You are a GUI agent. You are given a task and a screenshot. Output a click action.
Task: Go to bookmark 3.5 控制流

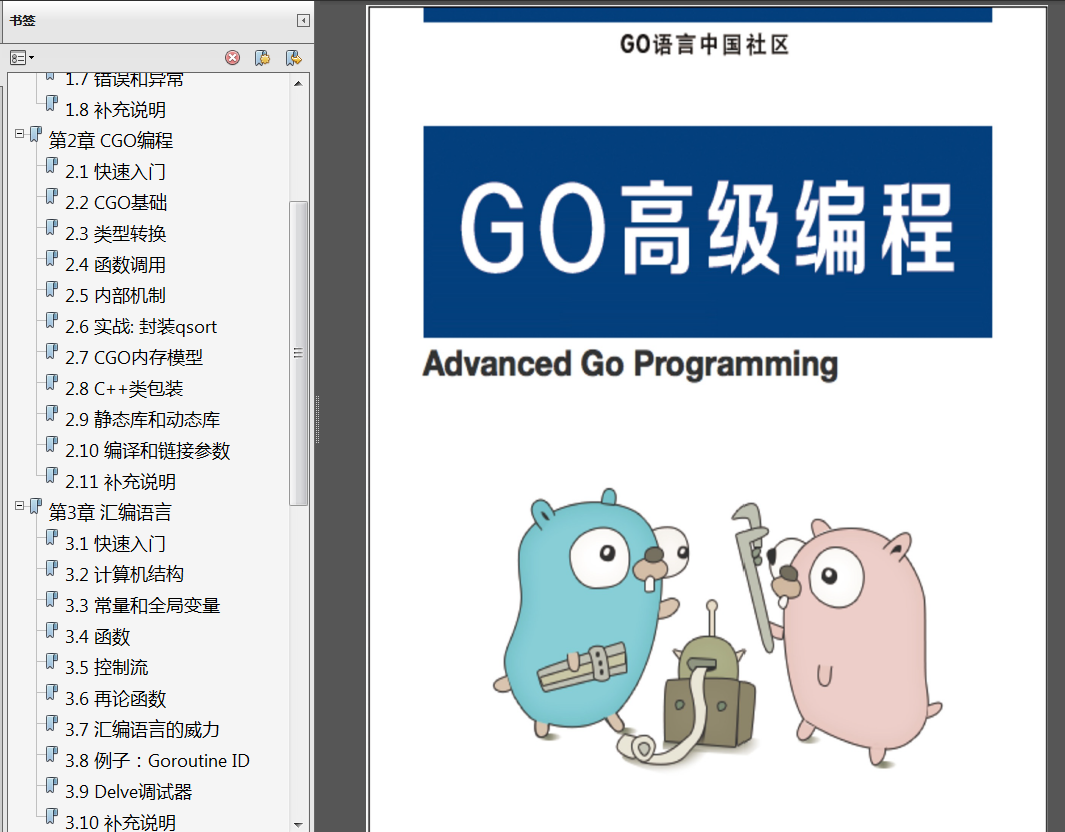[x=107, y=668]
